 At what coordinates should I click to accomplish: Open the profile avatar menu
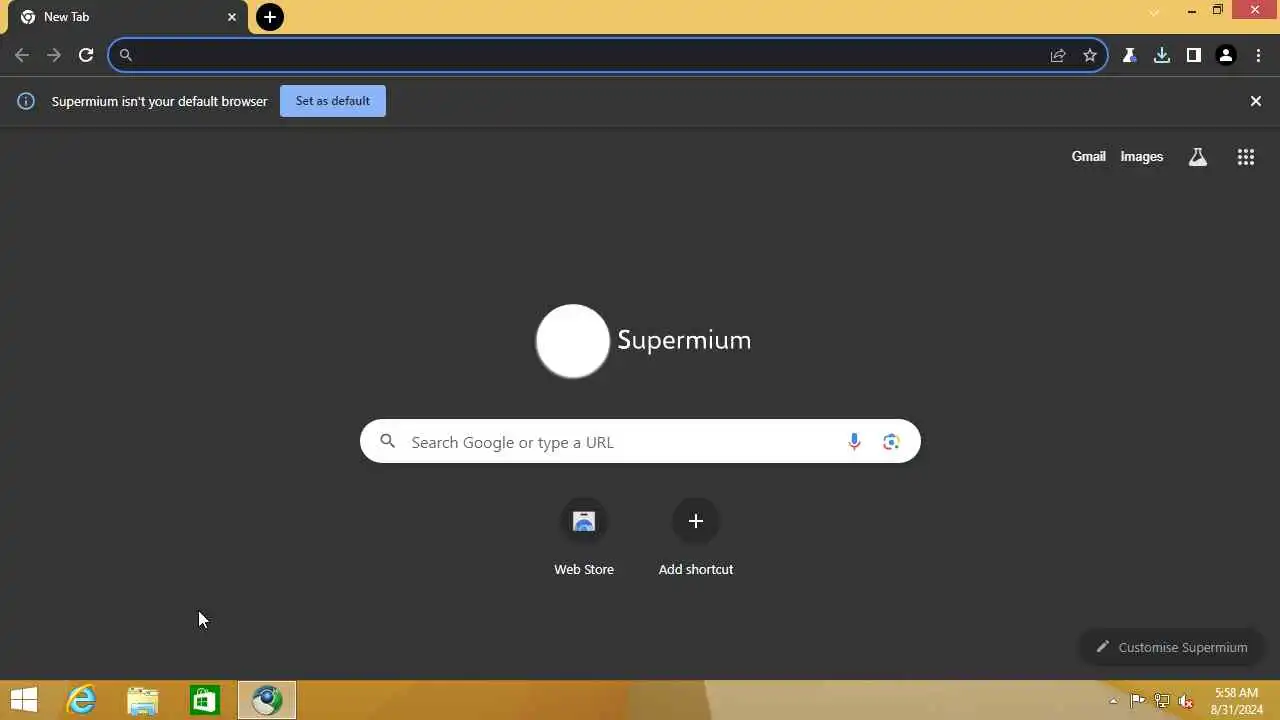(x=1226, y=55)
